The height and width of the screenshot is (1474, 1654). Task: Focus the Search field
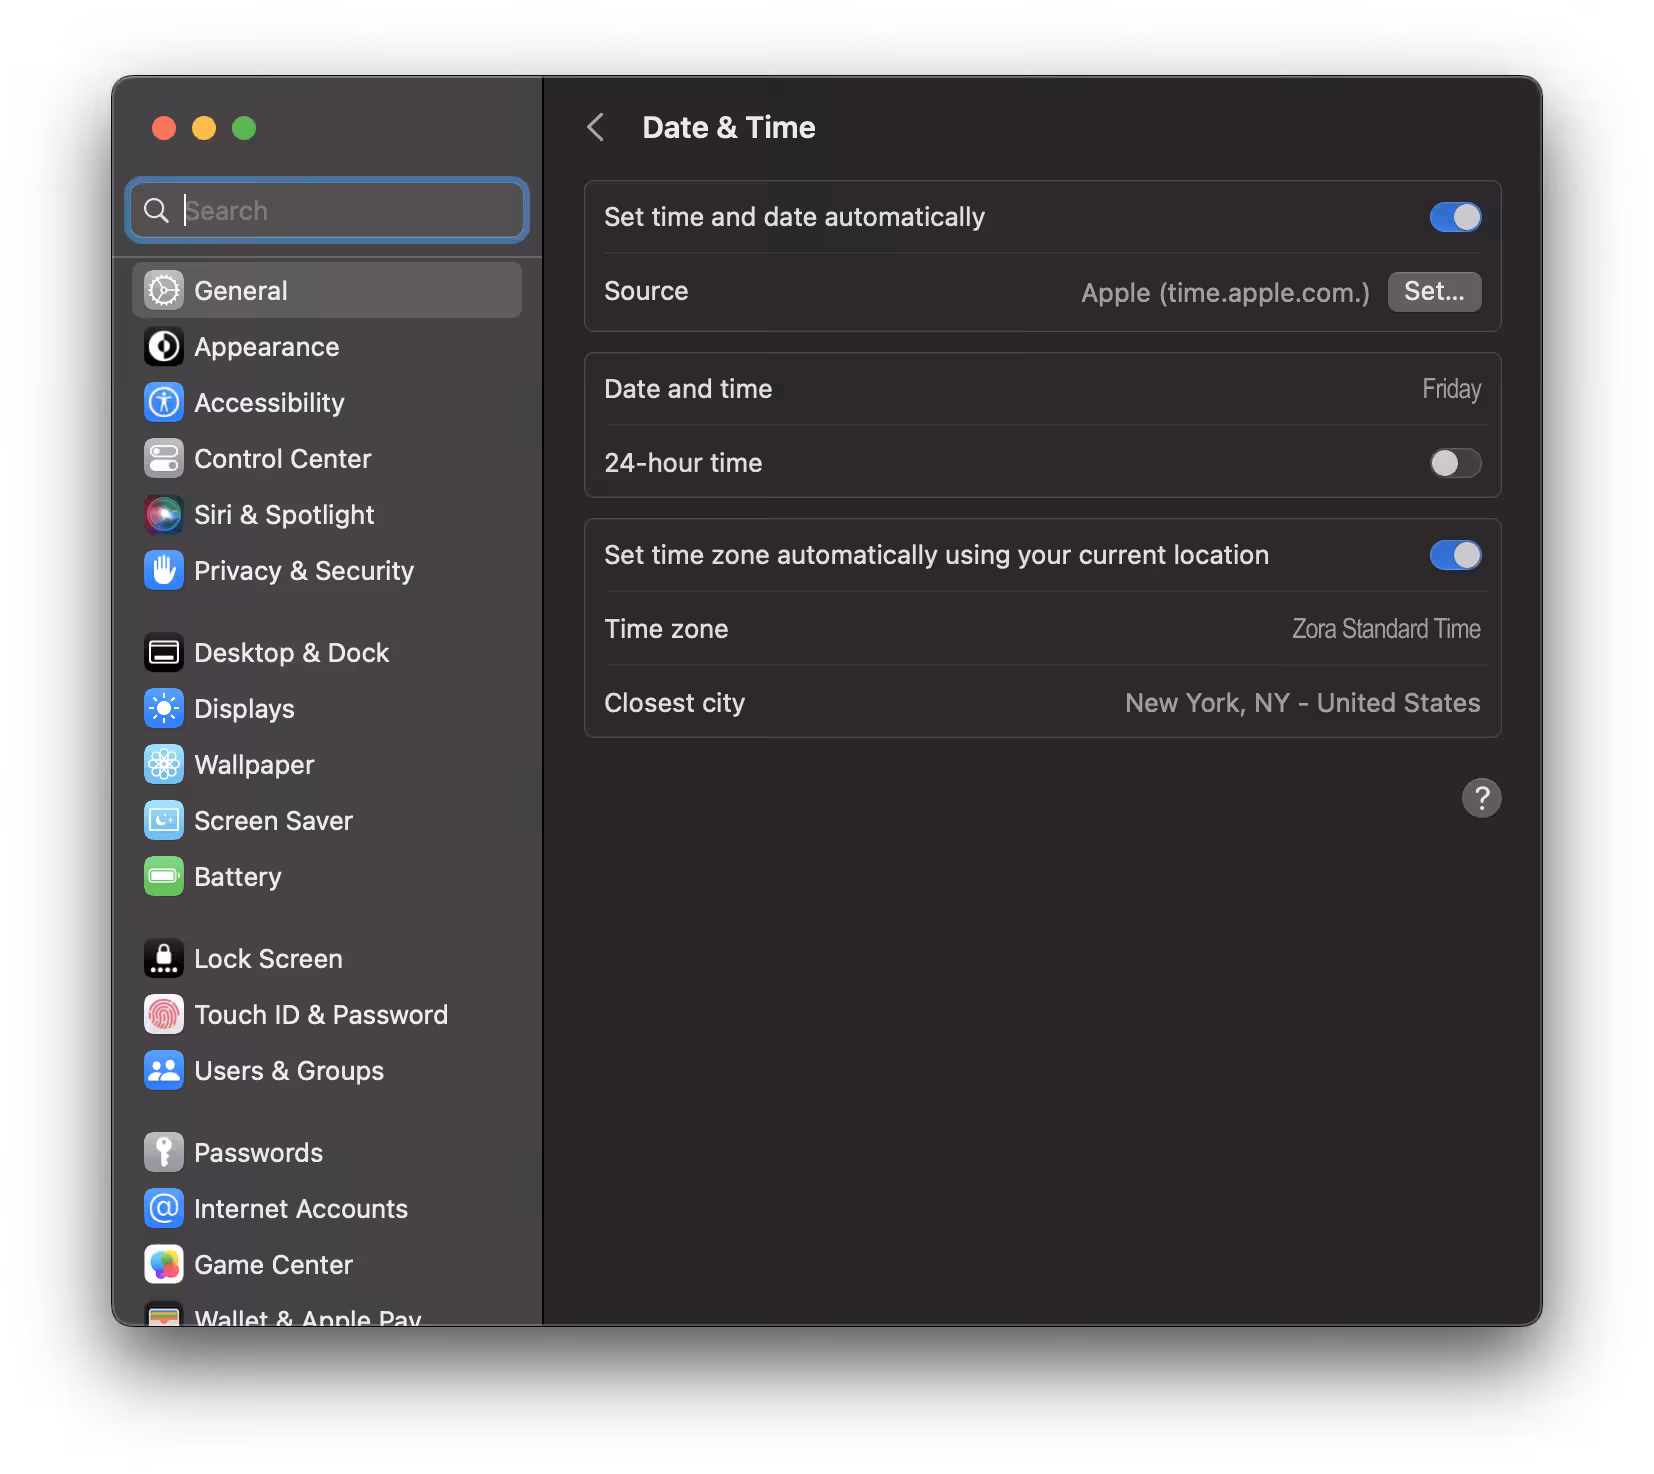pos(327,210)
